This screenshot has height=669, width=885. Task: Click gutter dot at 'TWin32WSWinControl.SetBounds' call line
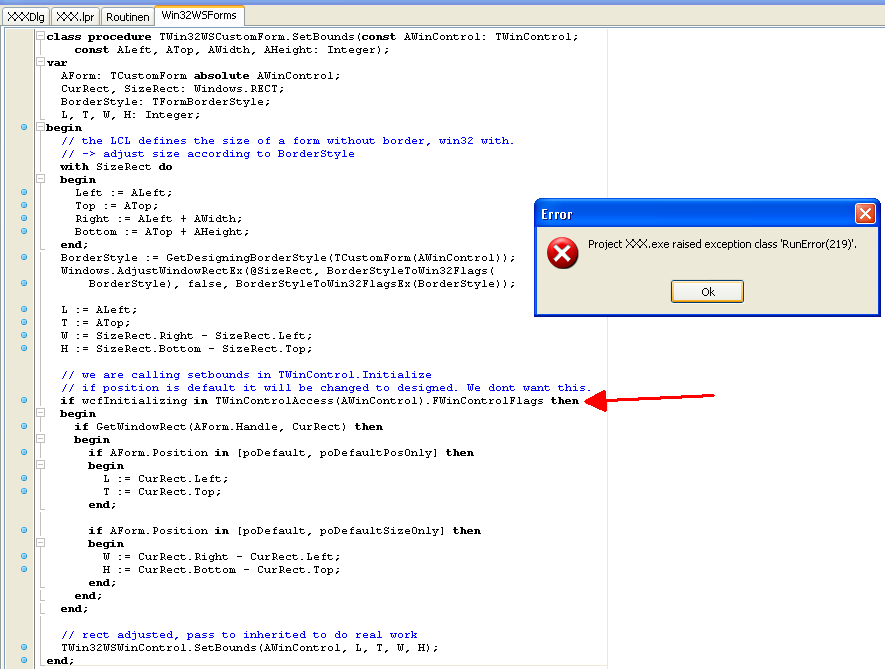pos(24,648)
